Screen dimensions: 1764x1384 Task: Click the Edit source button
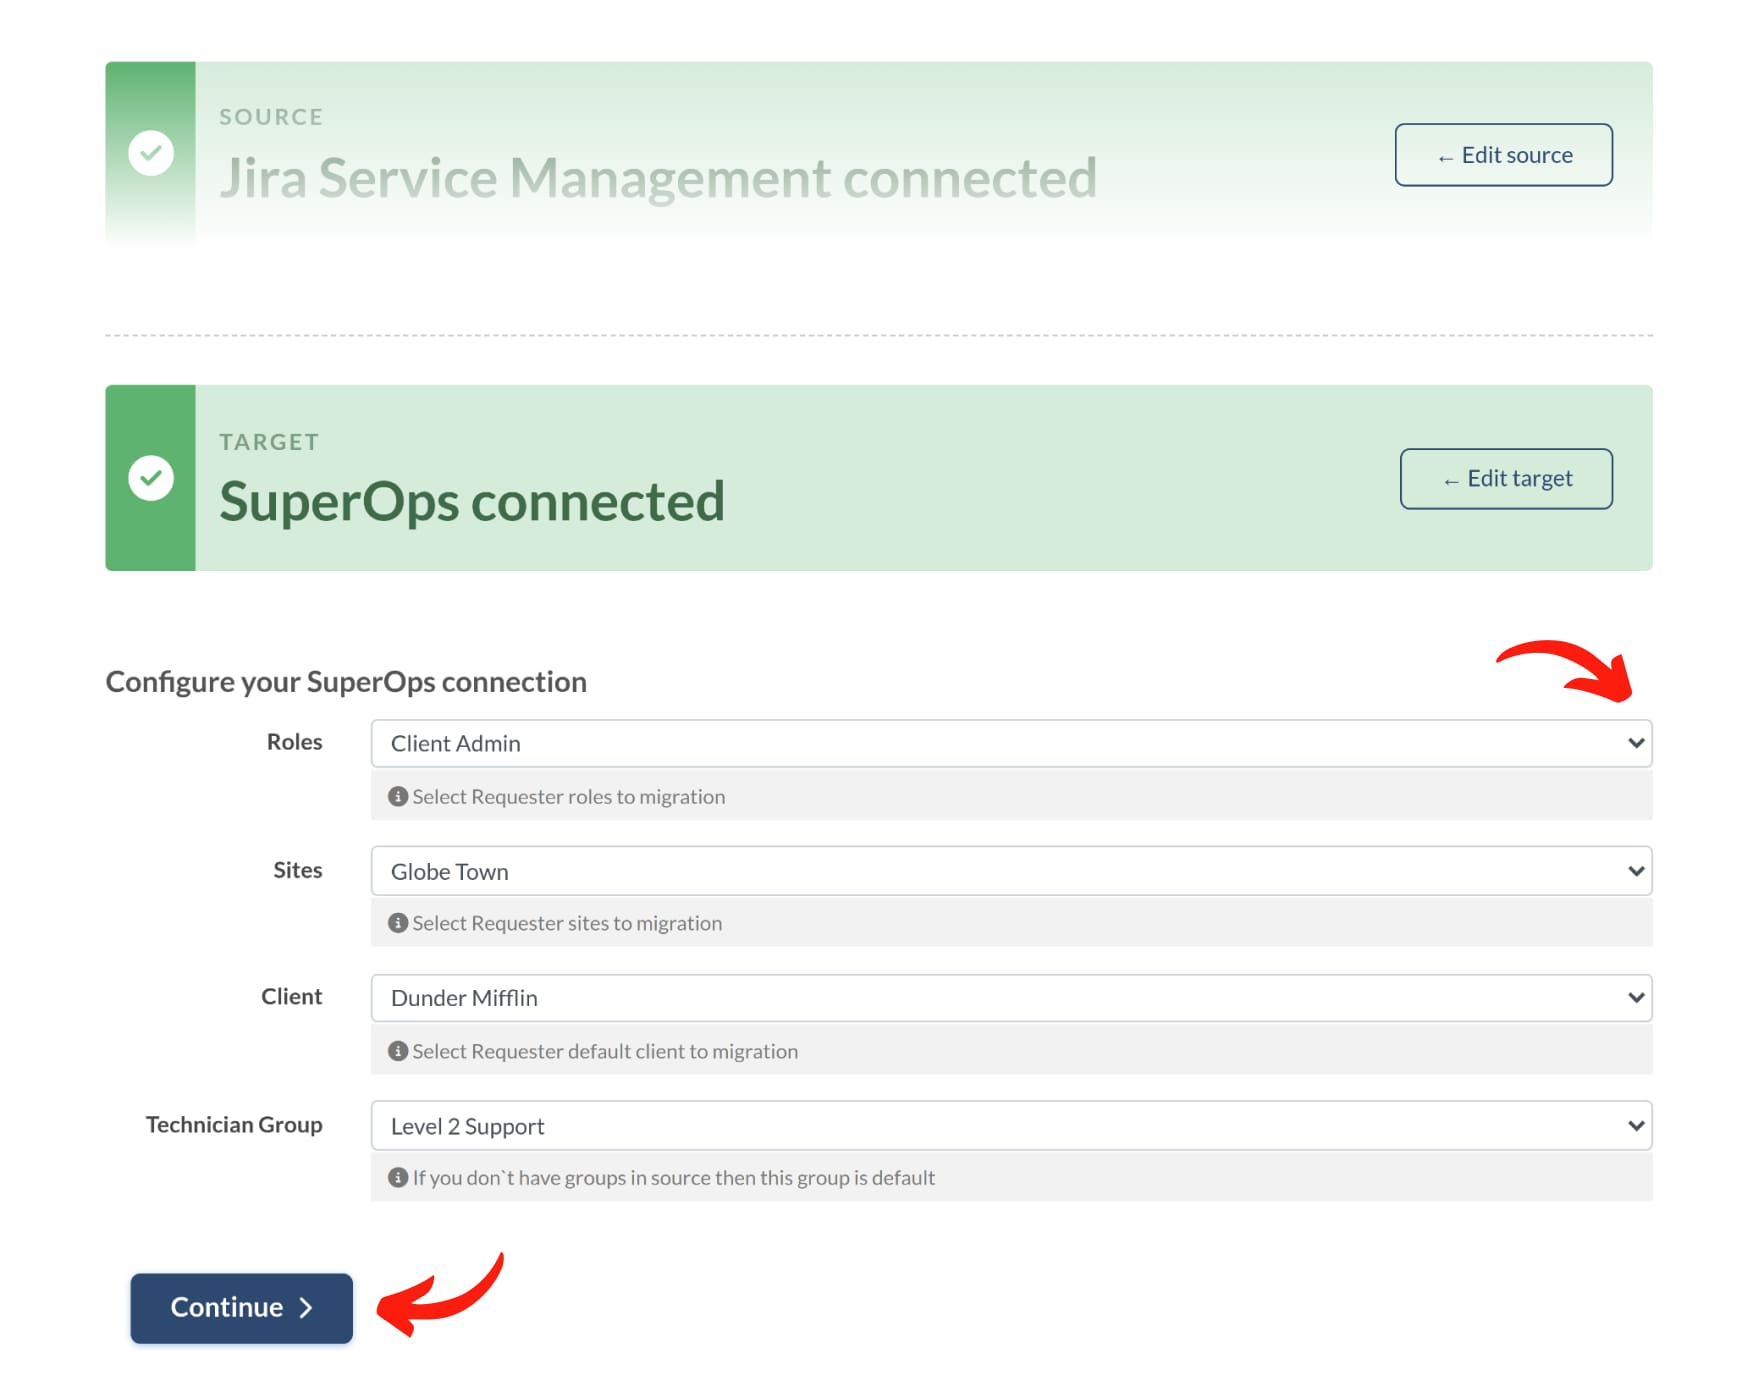point(1503,155)
